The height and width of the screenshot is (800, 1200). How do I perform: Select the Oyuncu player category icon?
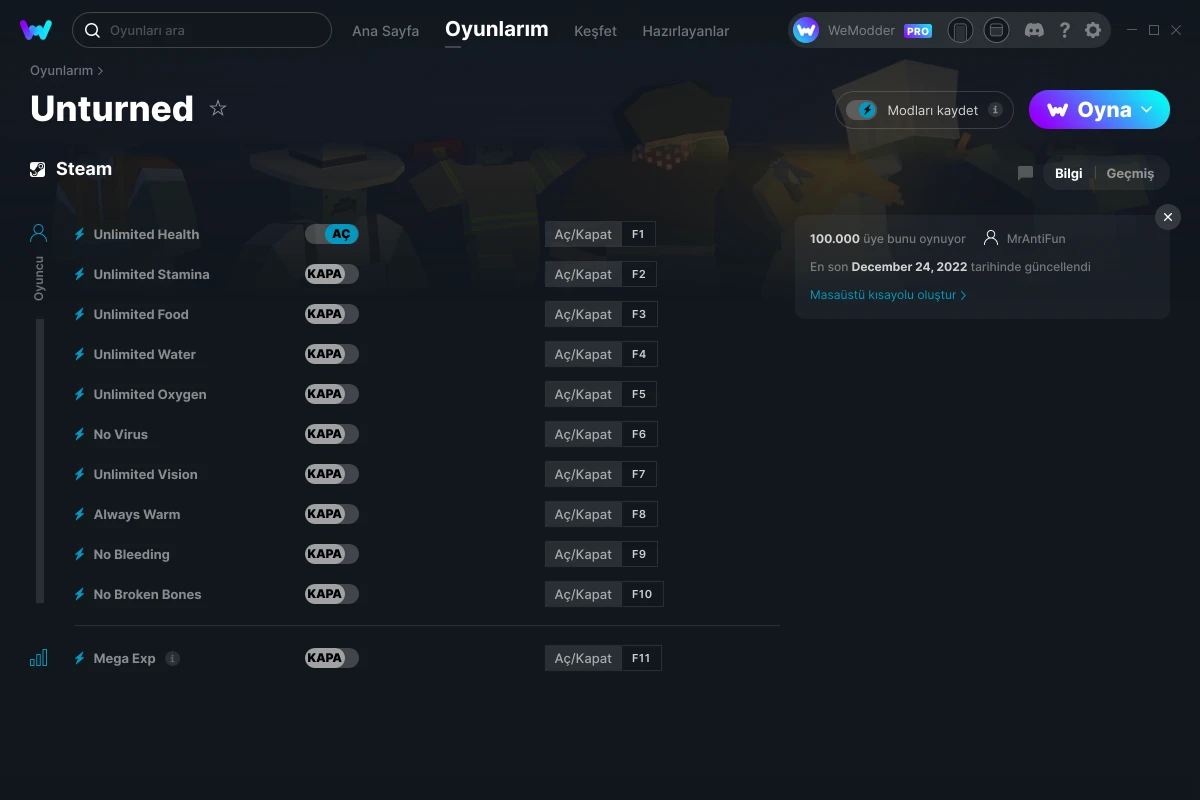coord(38,233)
